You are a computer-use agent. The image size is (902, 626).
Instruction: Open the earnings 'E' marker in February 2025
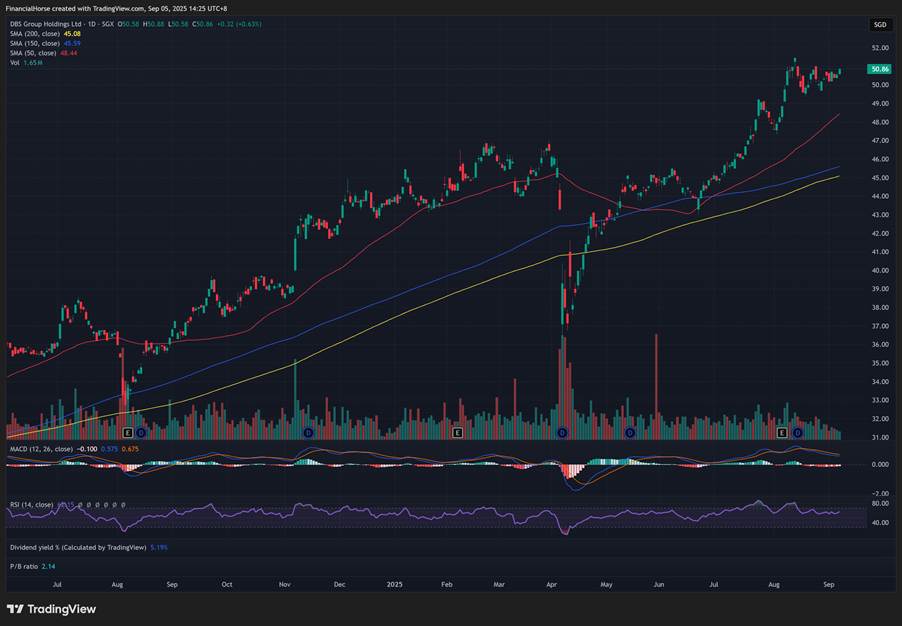pos(457,432)
